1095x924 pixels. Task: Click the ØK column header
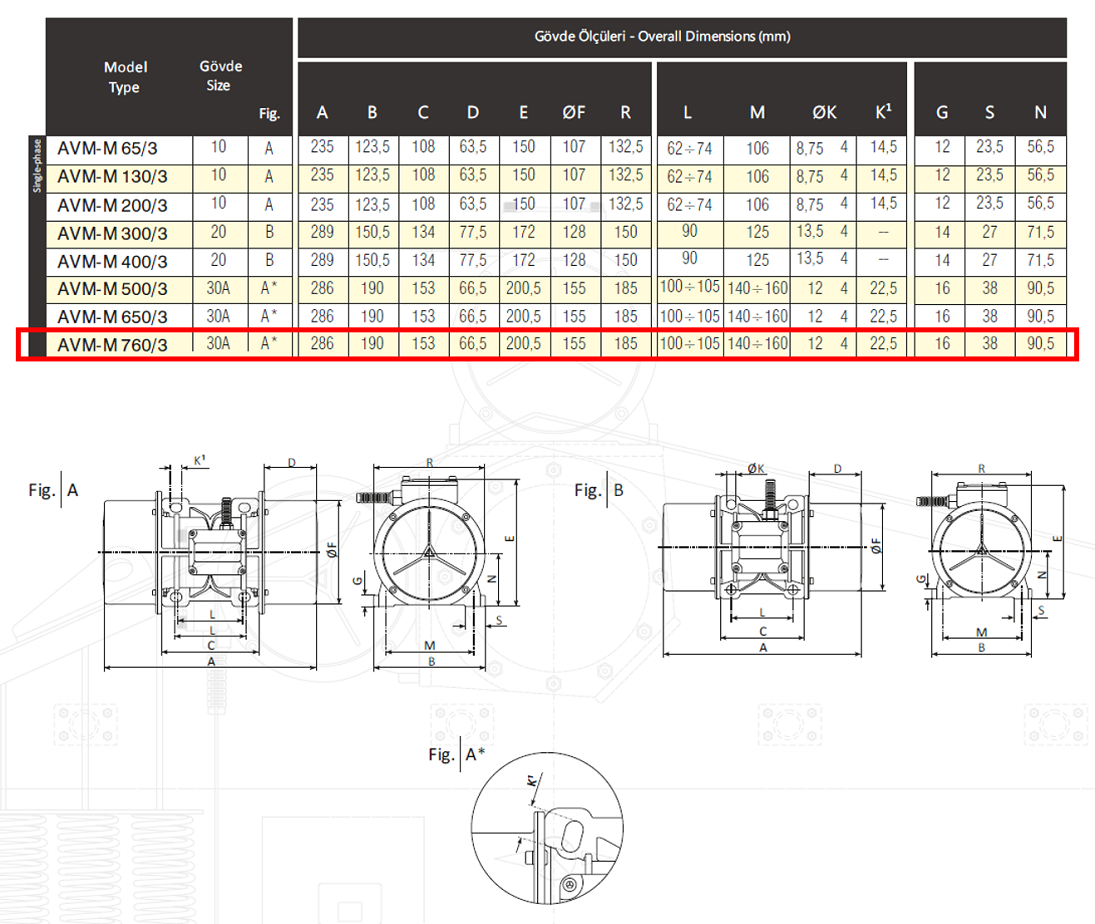[824, 112]
